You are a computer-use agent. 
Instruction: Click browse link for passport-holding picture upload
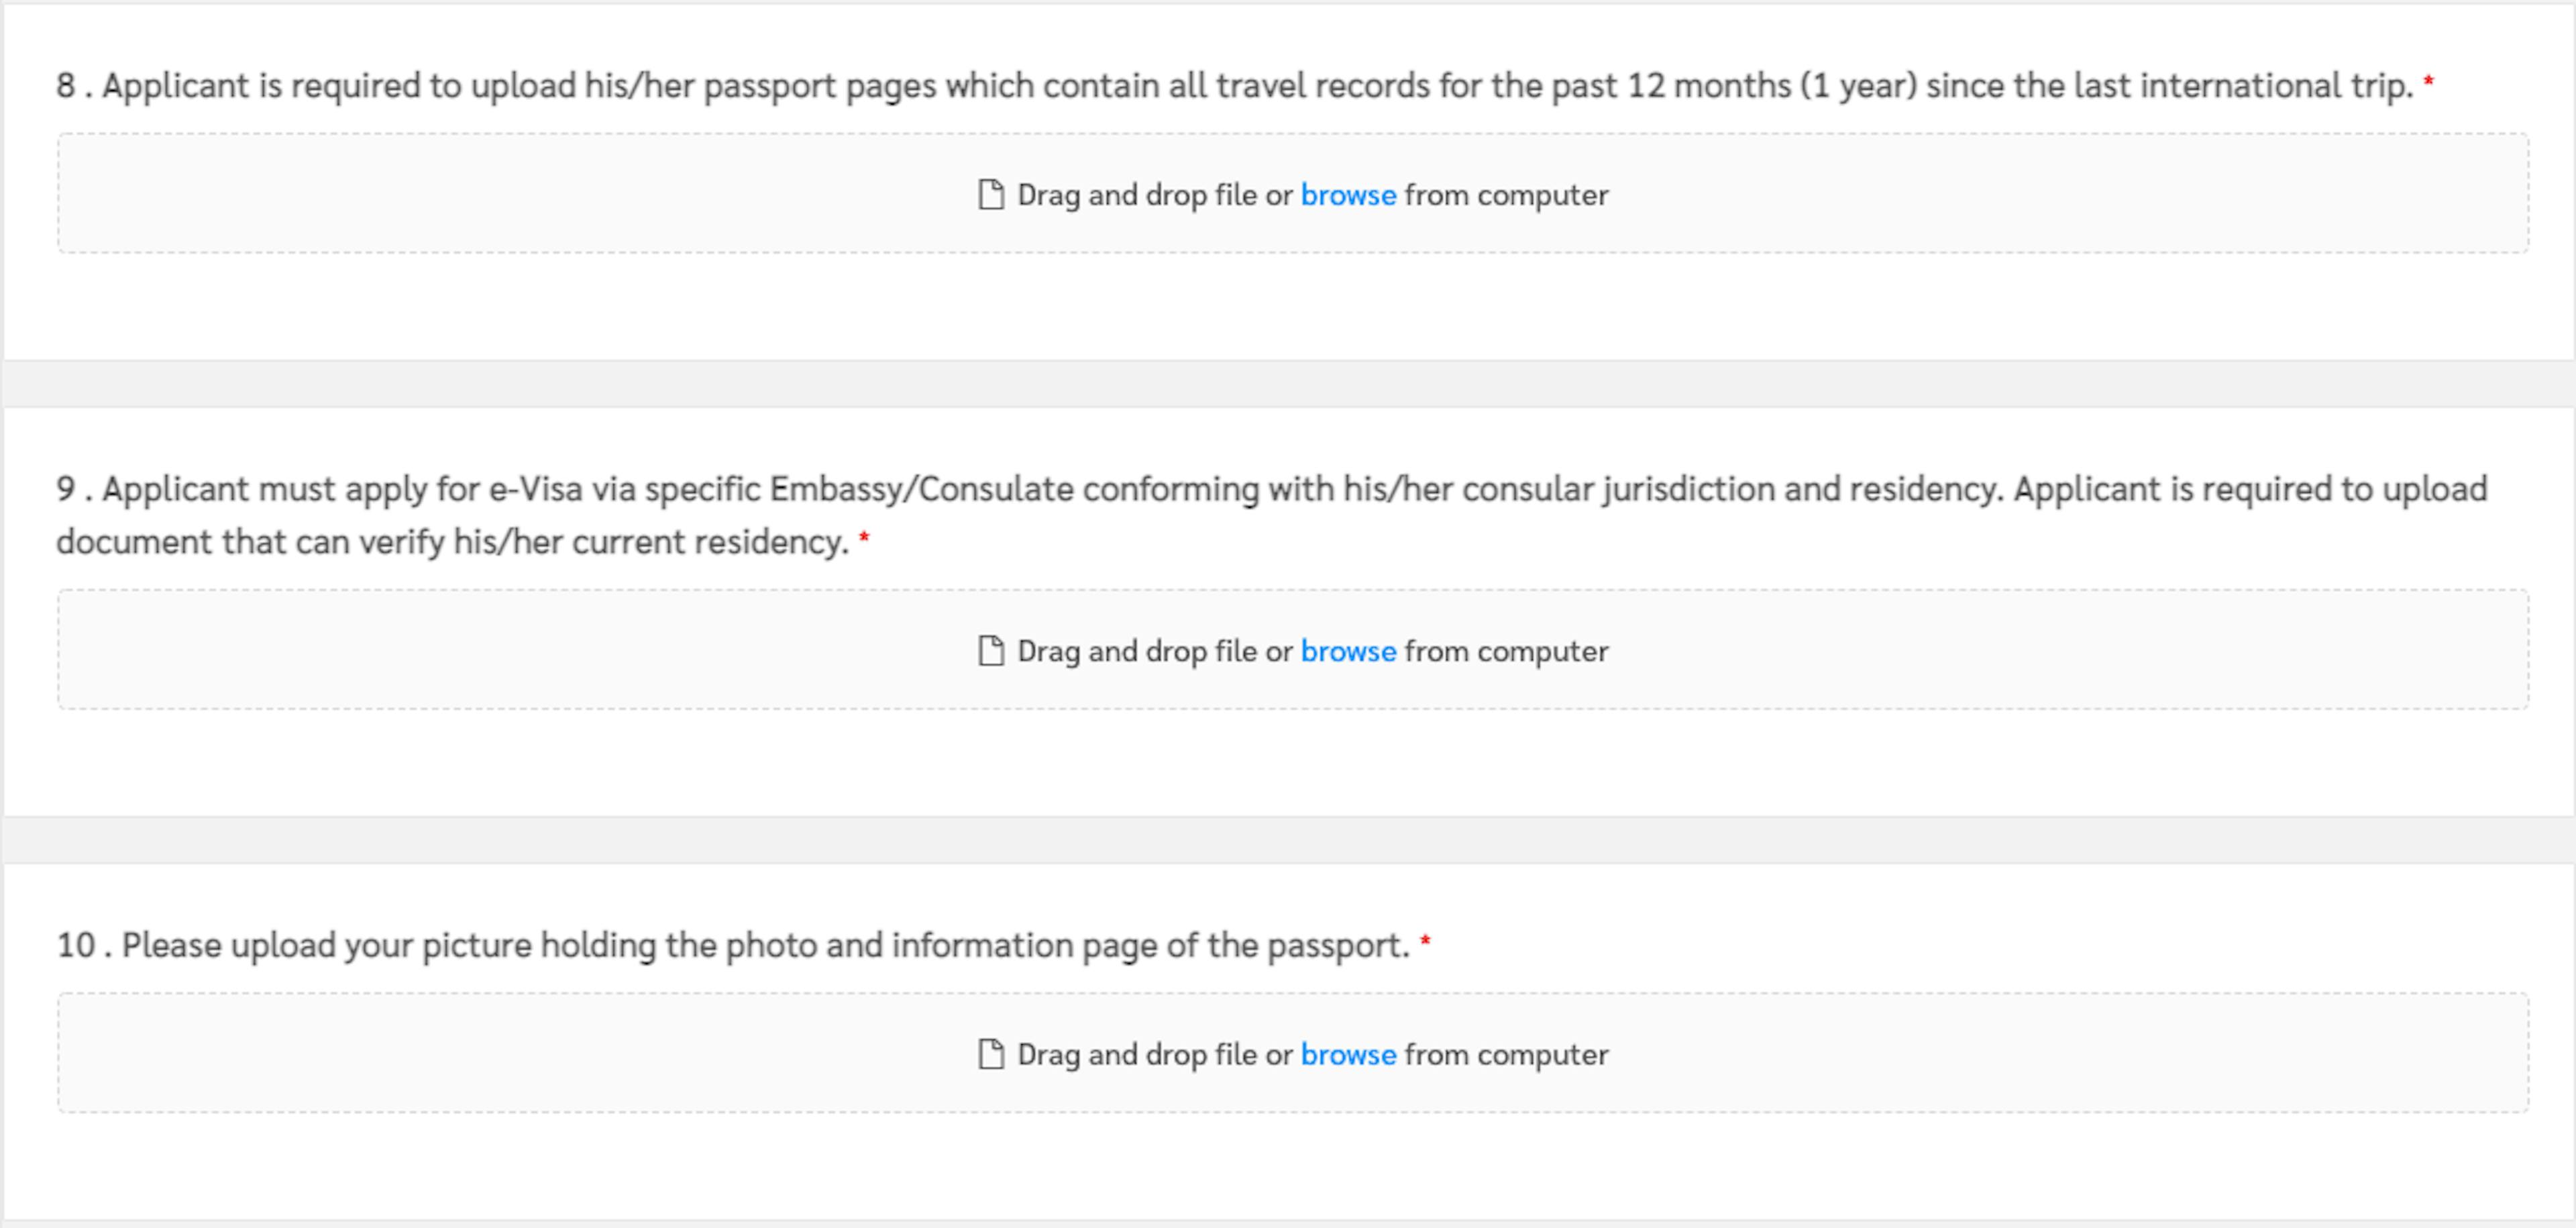pos(1348,1054)
